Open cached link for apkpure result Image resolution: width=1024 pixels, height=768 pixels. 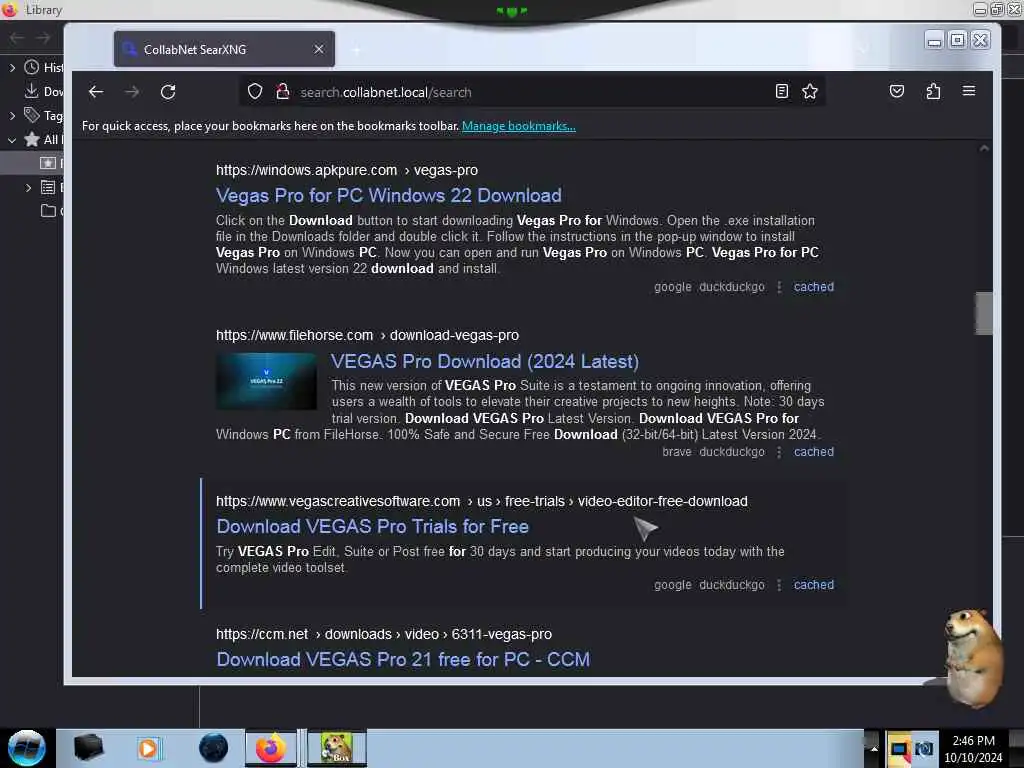tap(814, 287)
